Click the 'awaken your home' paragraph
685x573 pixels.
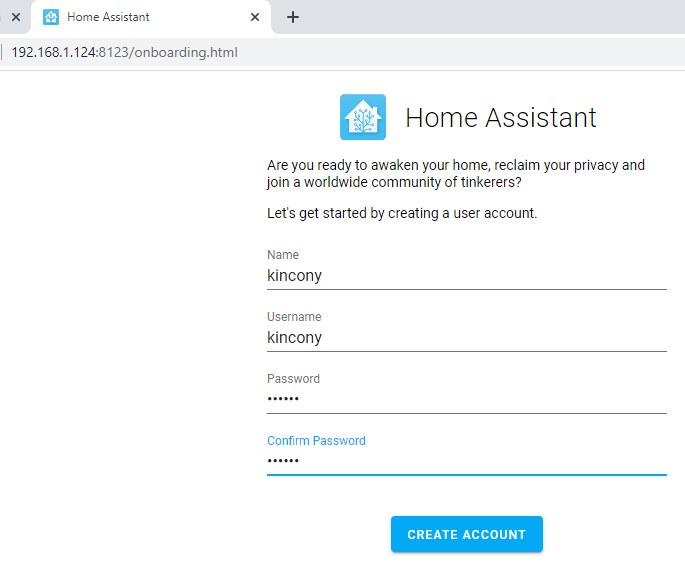pos(456,173)
